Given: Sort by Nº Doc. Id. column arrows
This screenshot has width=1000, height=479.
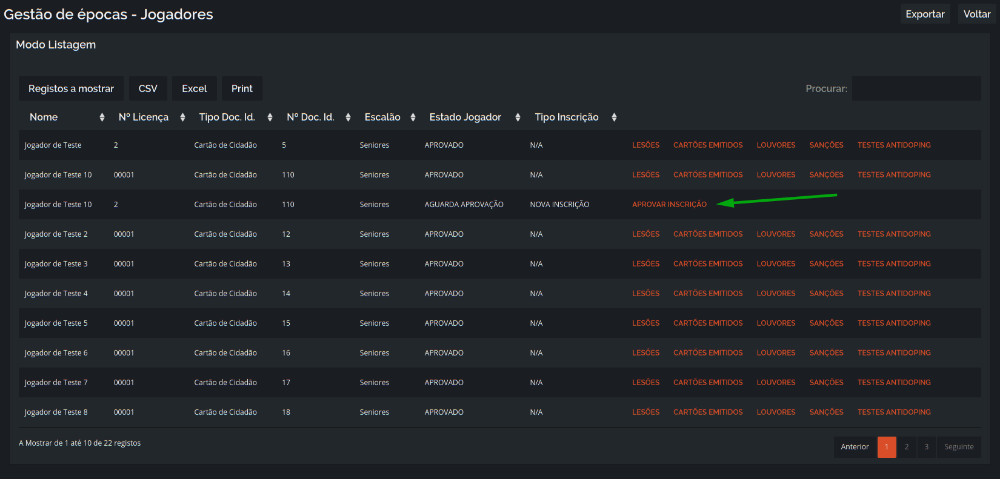Looking at the screenshot, I should 348,117.
